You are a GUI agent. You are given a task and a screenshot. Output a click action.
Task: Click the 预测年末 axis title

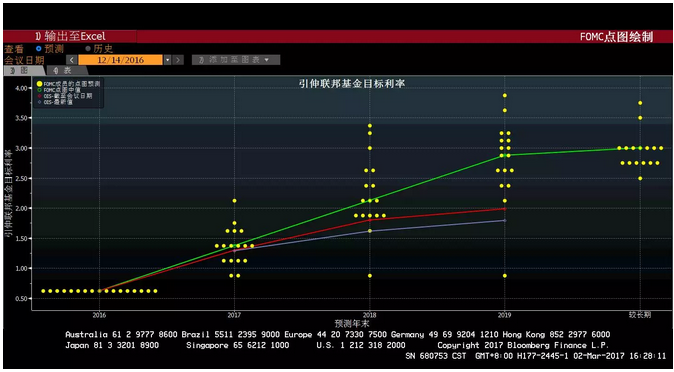[352, 324]
